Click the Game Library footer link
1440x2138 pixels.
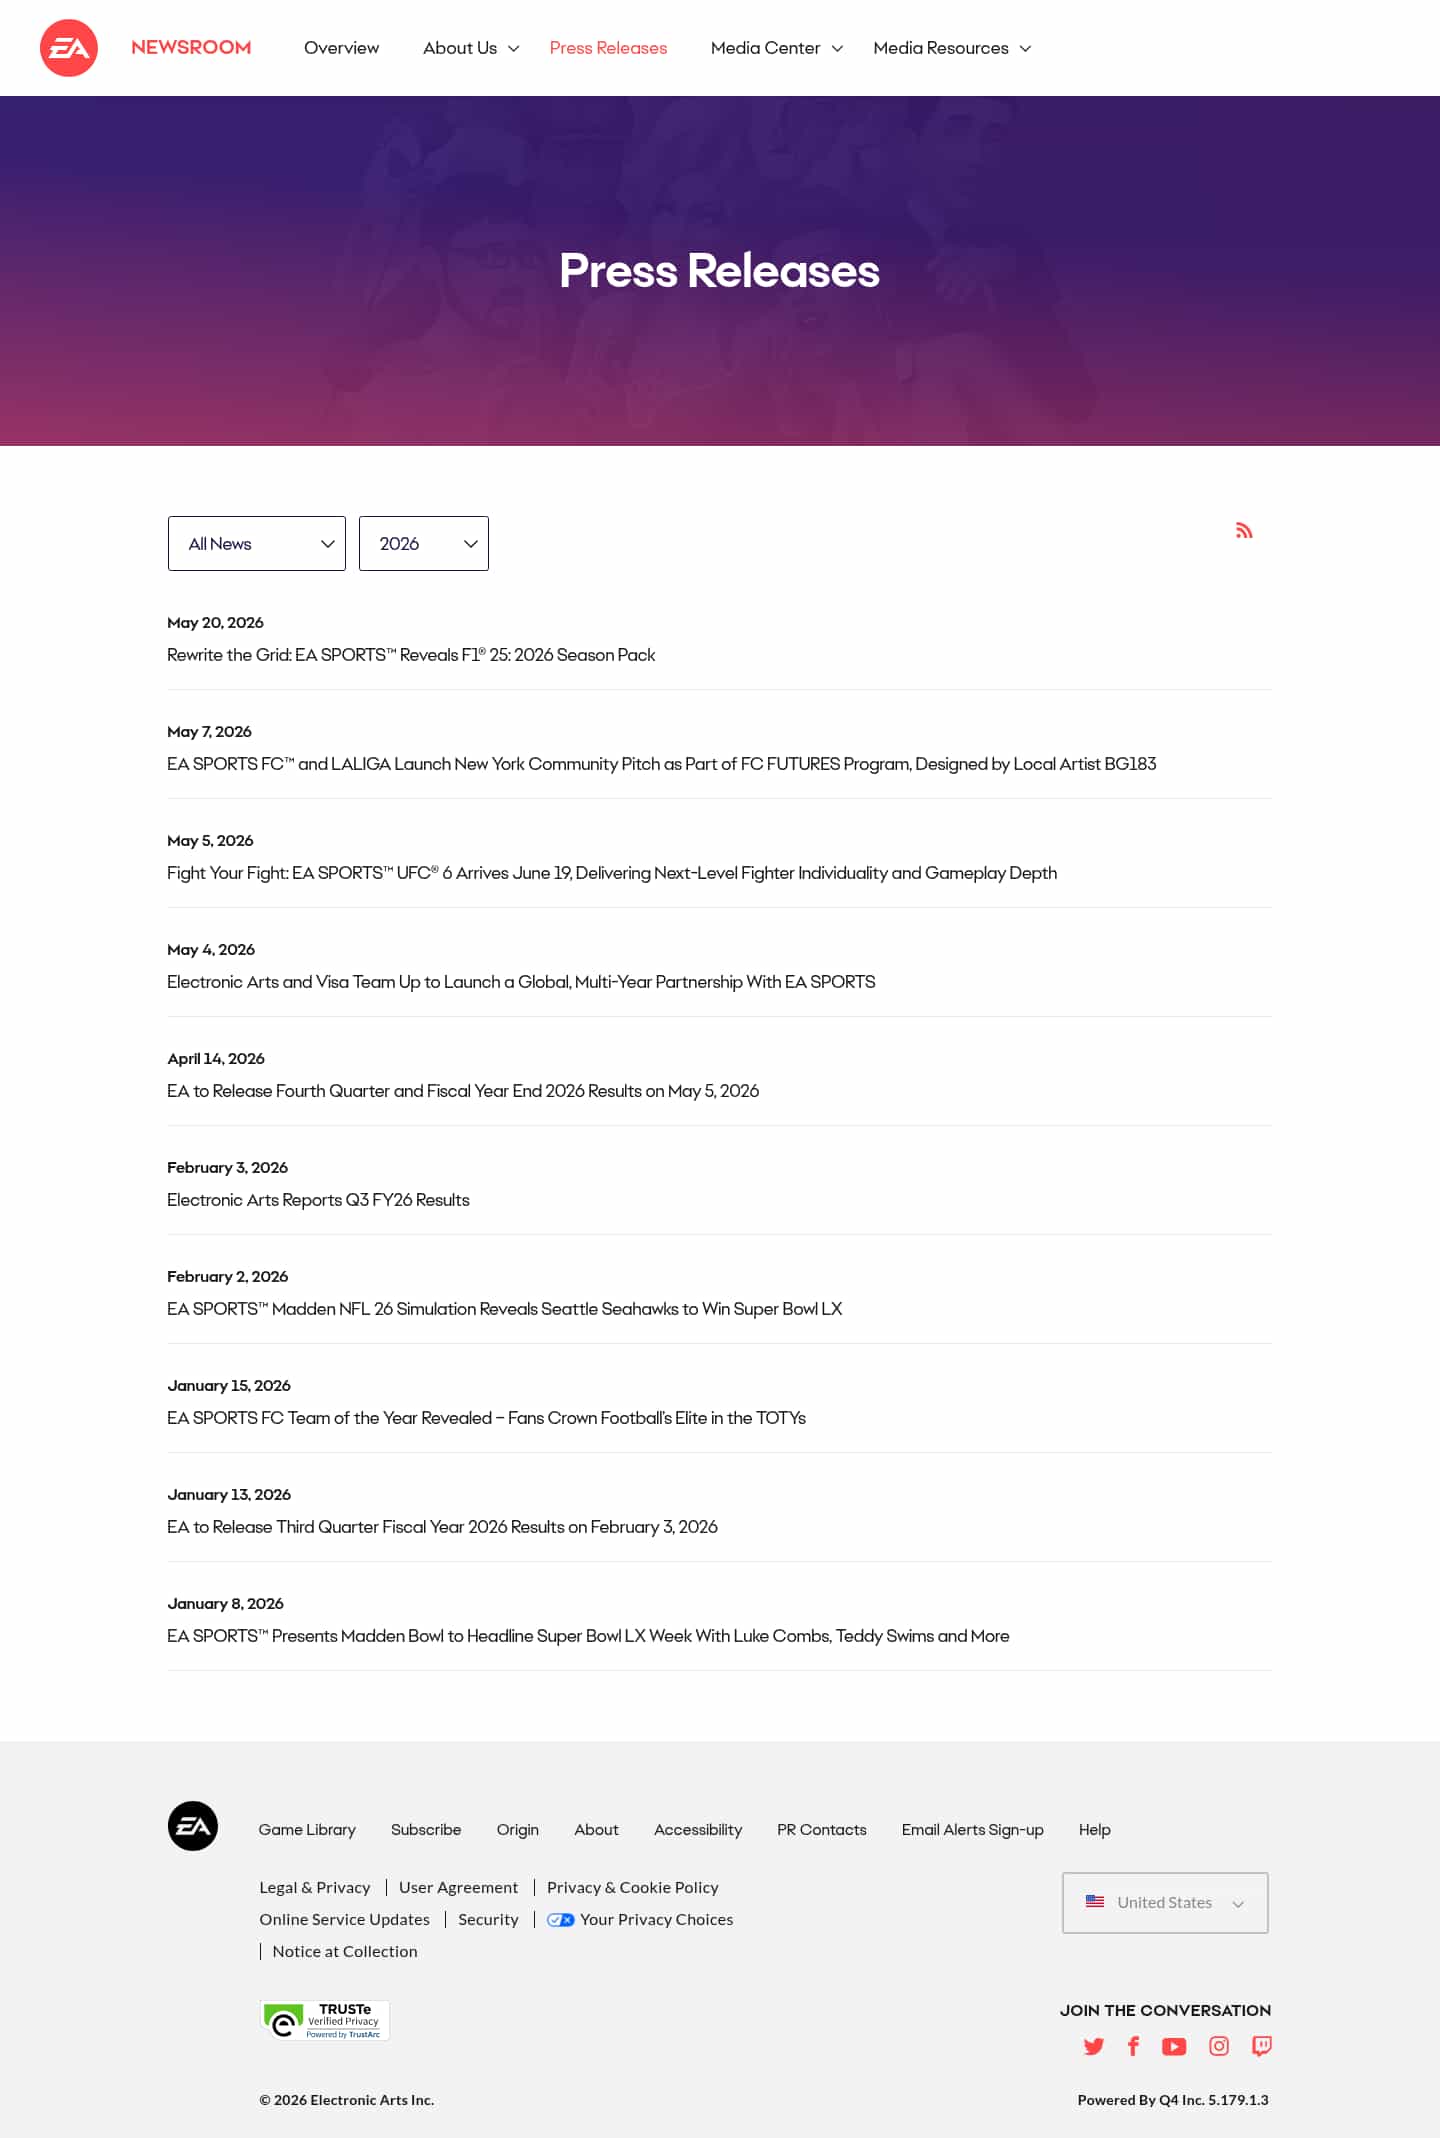(x=307, y=1829)
